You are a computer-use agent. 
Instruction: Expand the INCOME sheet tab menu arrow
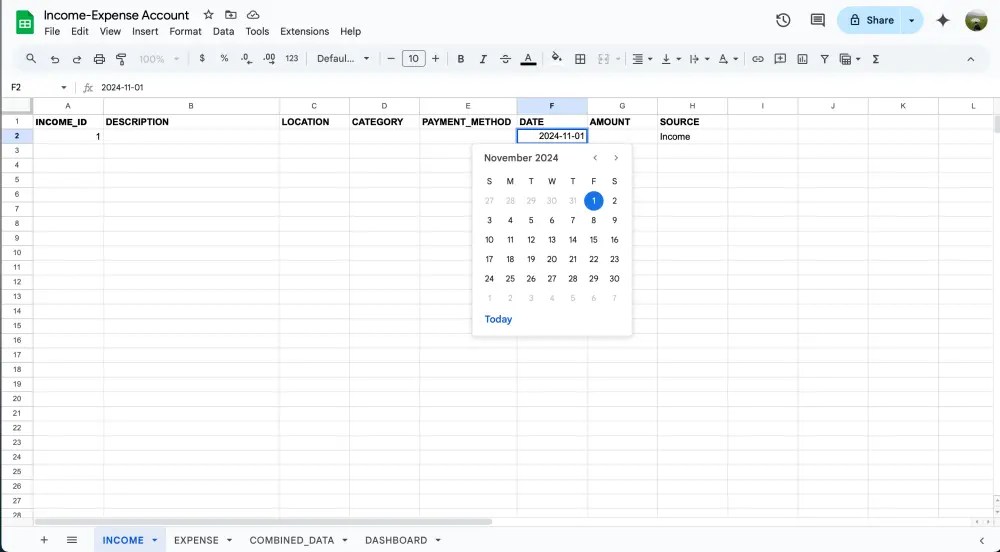(x=155, y=540)
